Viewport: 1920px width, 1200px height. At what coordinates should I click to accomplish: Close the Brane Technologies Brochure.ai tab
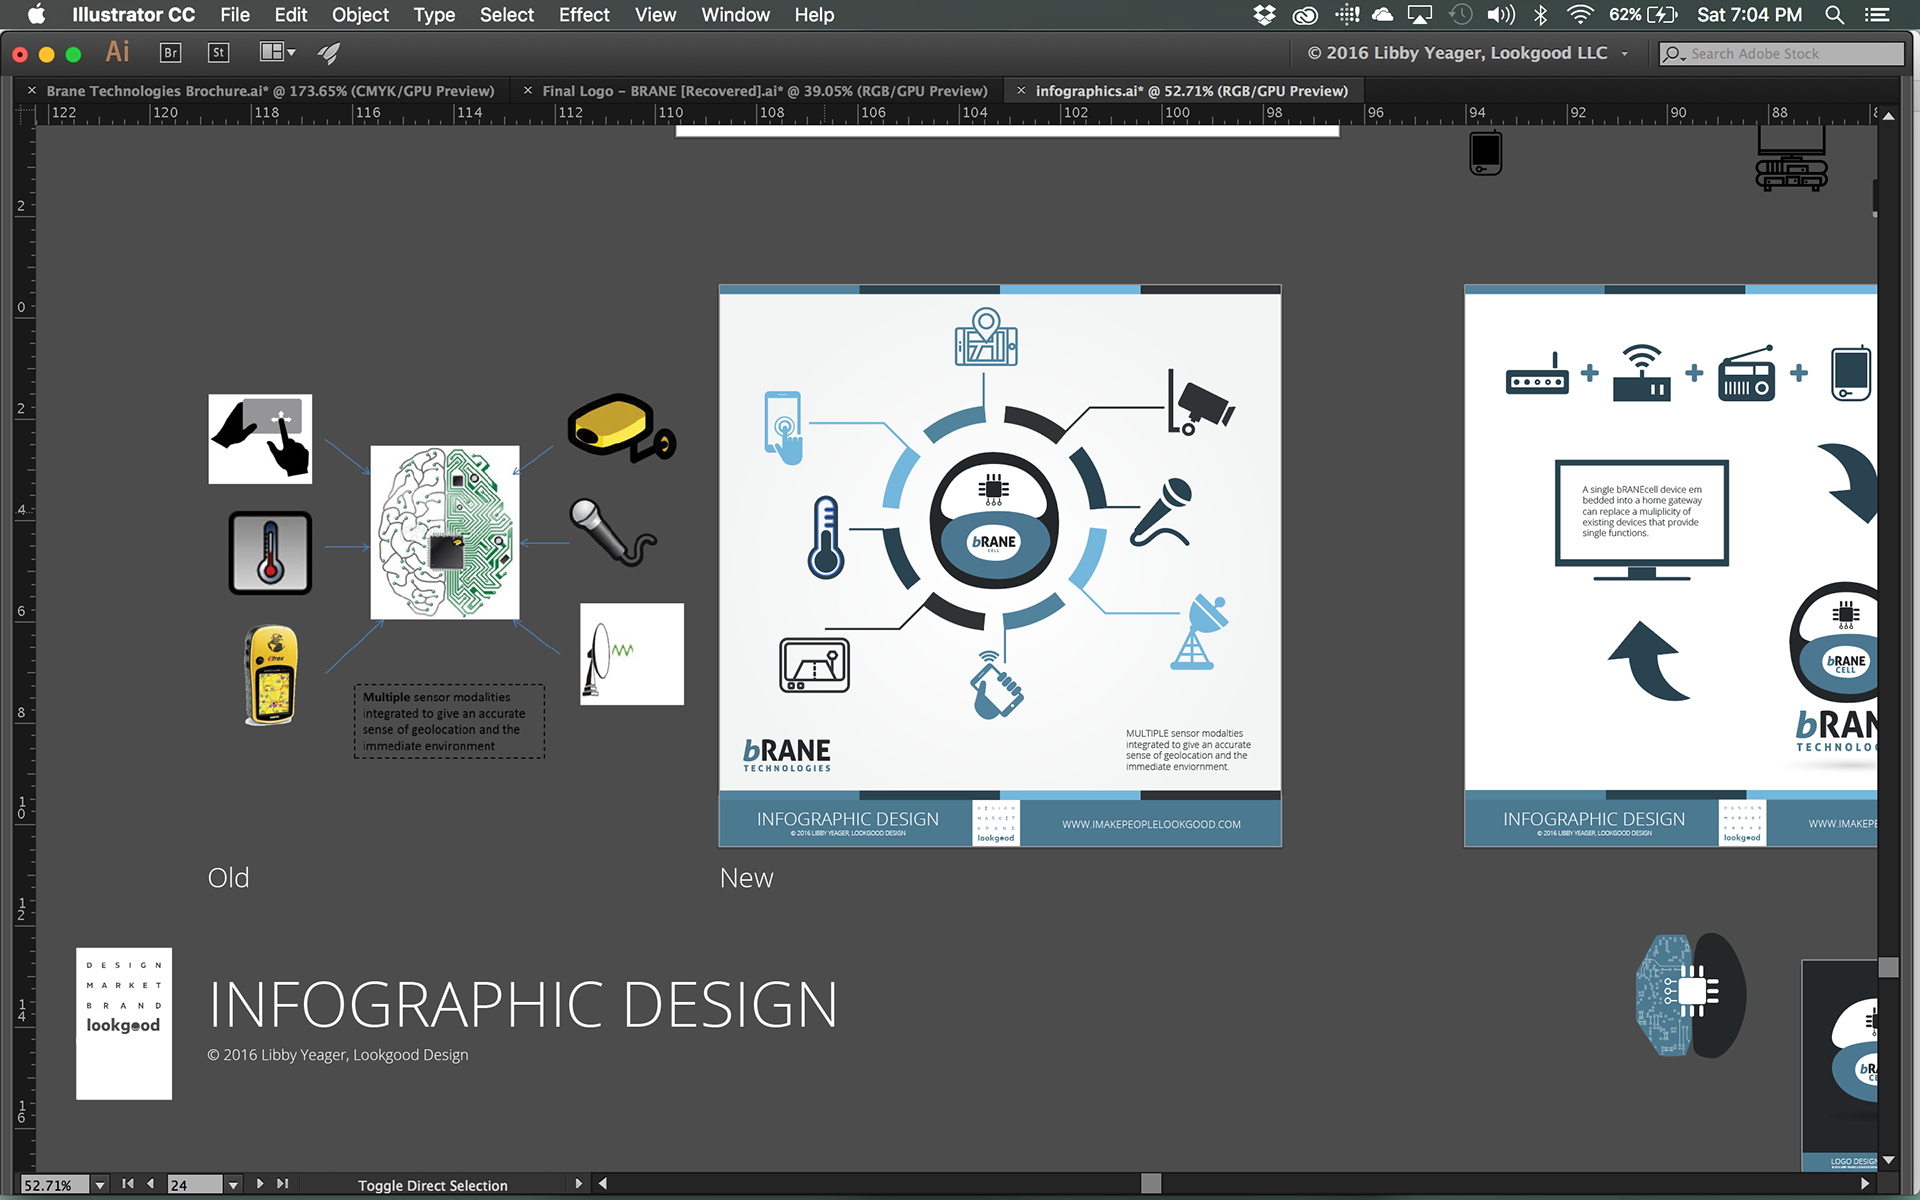click(32, 90)
